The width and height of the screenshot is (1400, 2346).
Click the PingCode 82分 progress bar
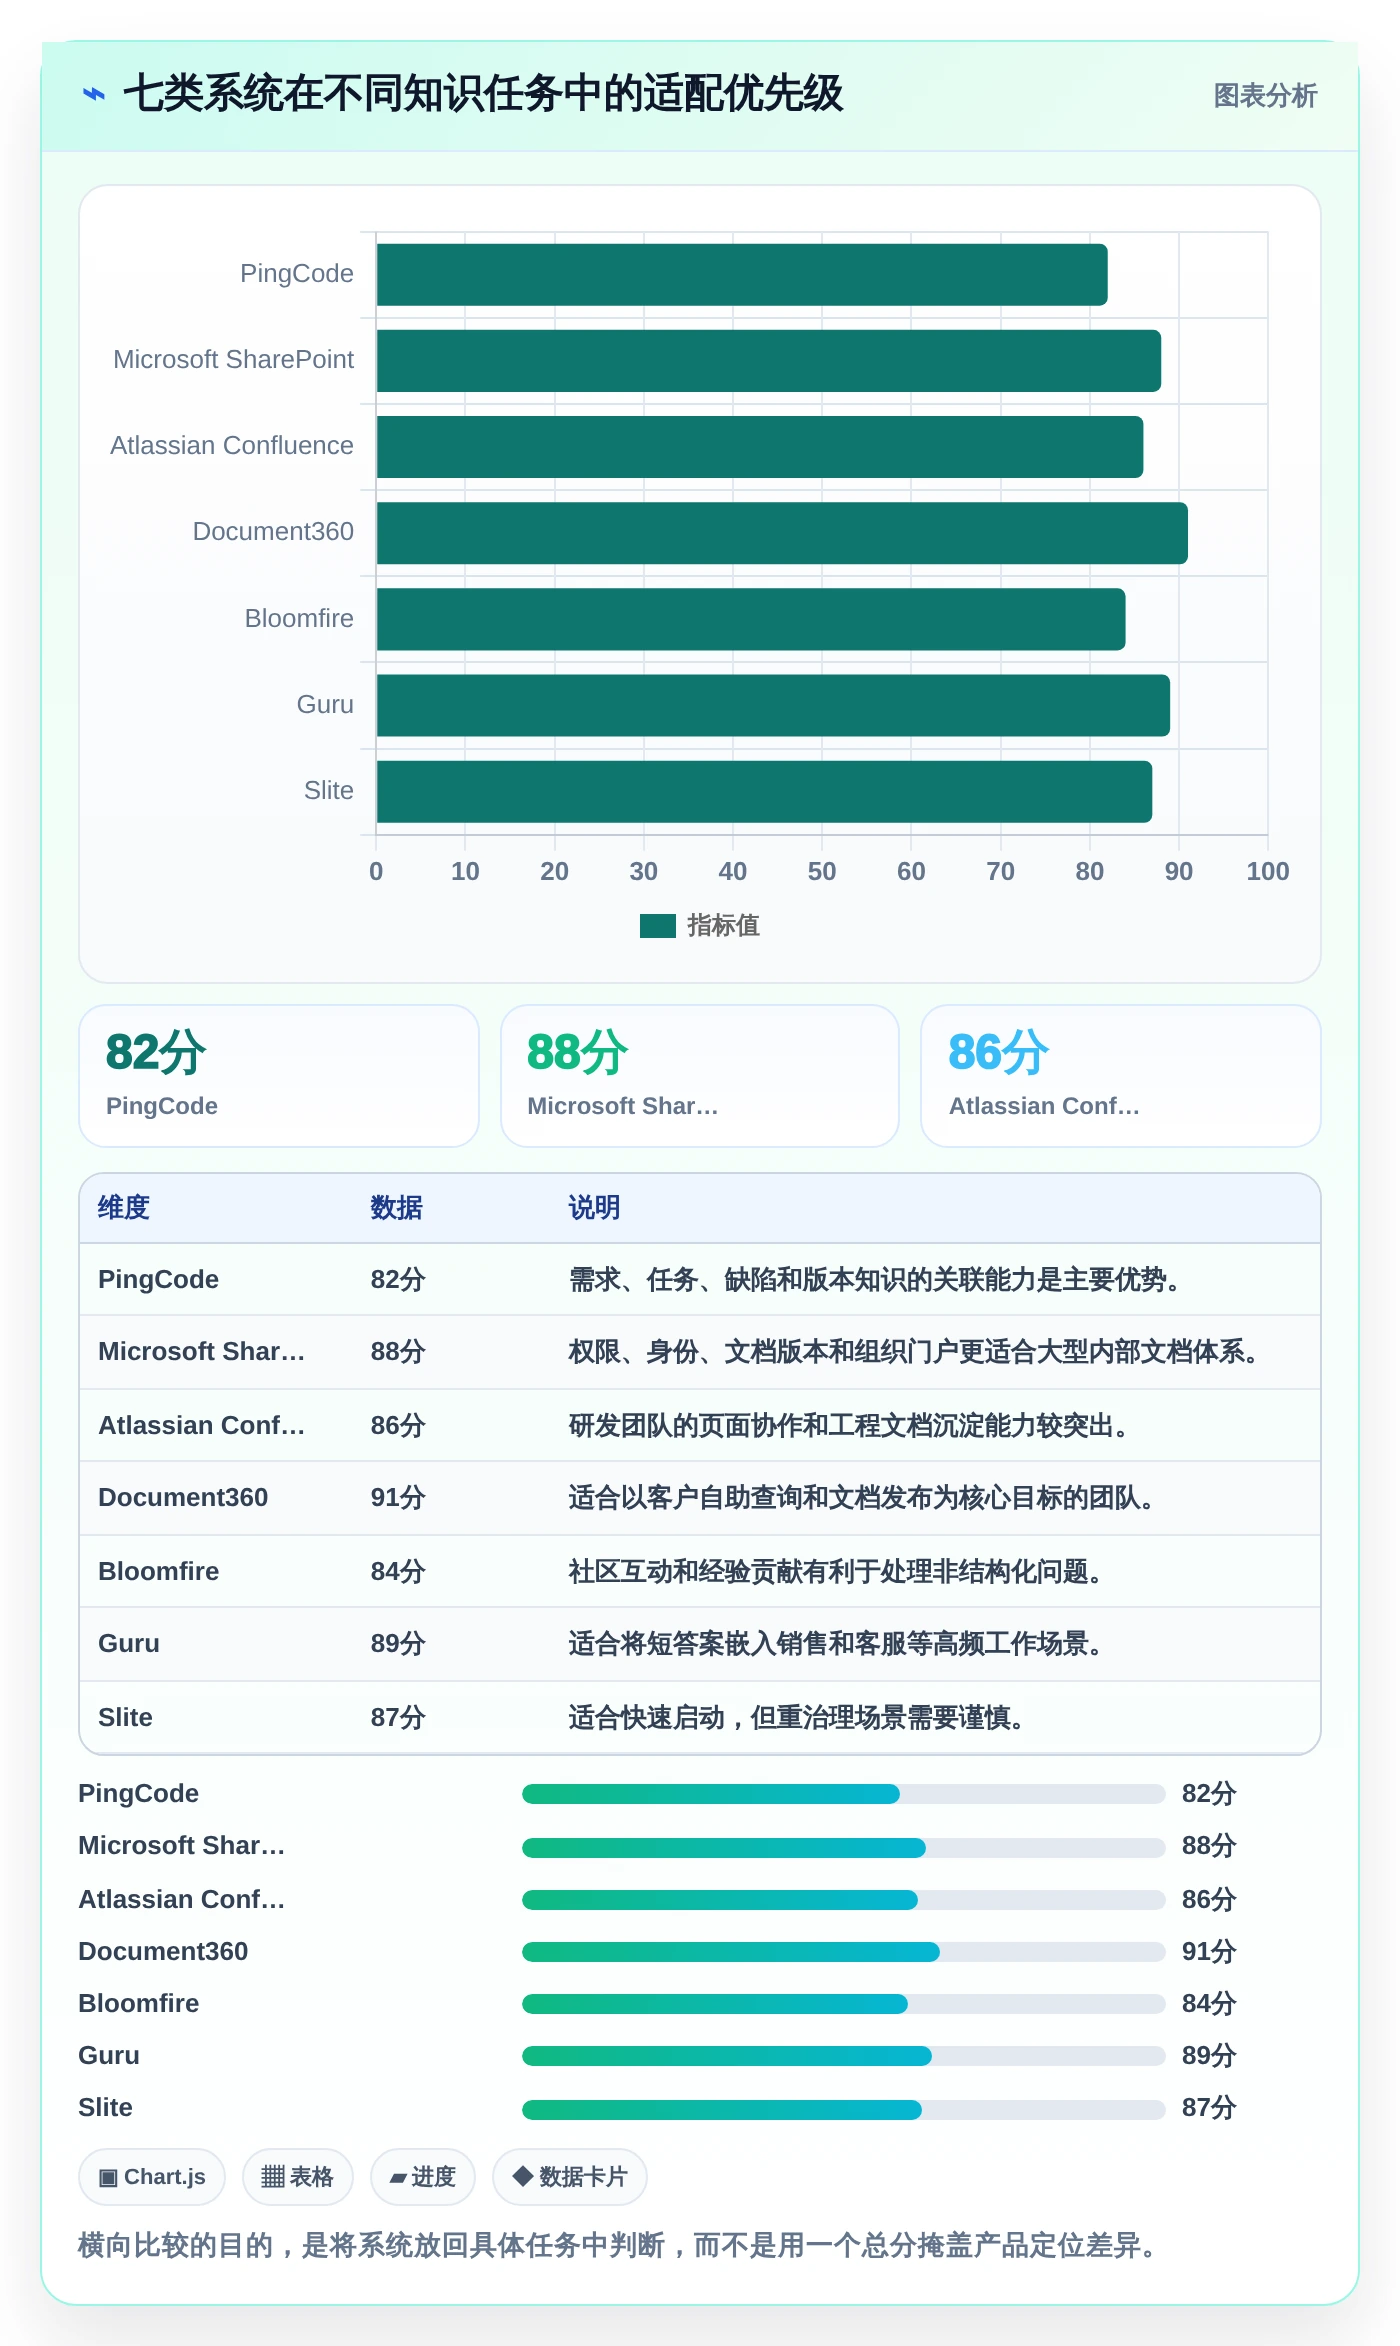[843, 1794]
